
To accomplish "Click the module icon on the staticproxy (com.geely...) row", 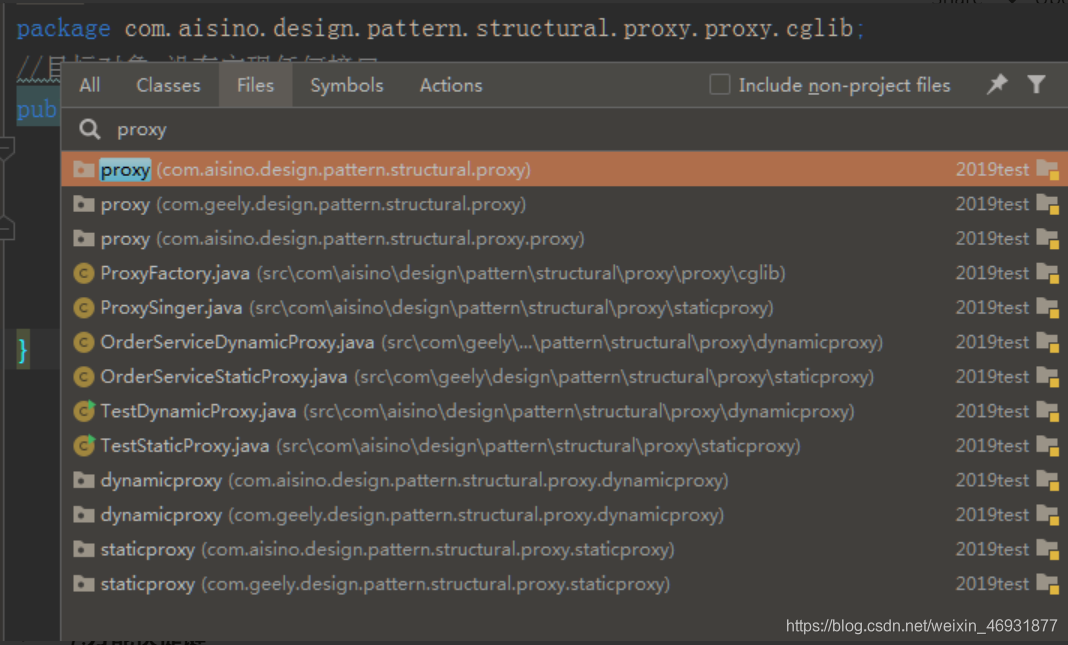I will [1048, 584].
